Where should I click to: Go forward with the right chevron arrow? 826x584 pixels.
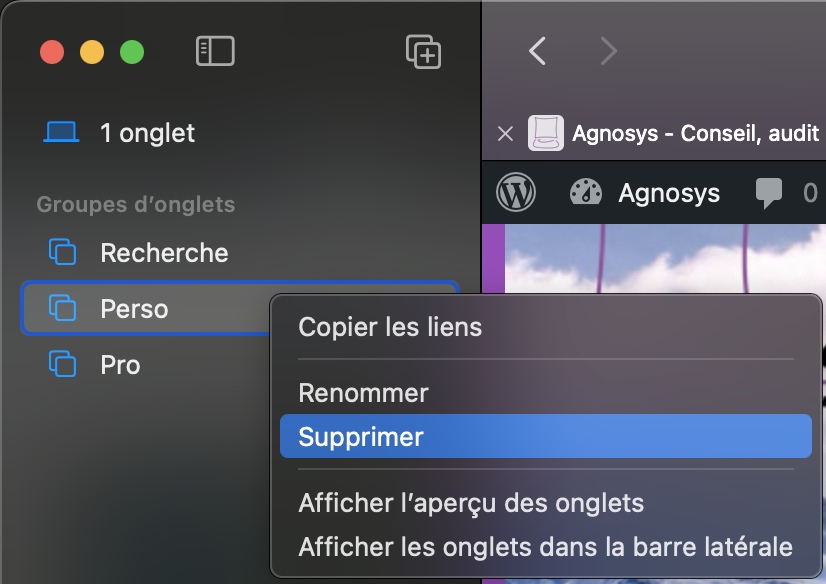[x=608, y=51]
